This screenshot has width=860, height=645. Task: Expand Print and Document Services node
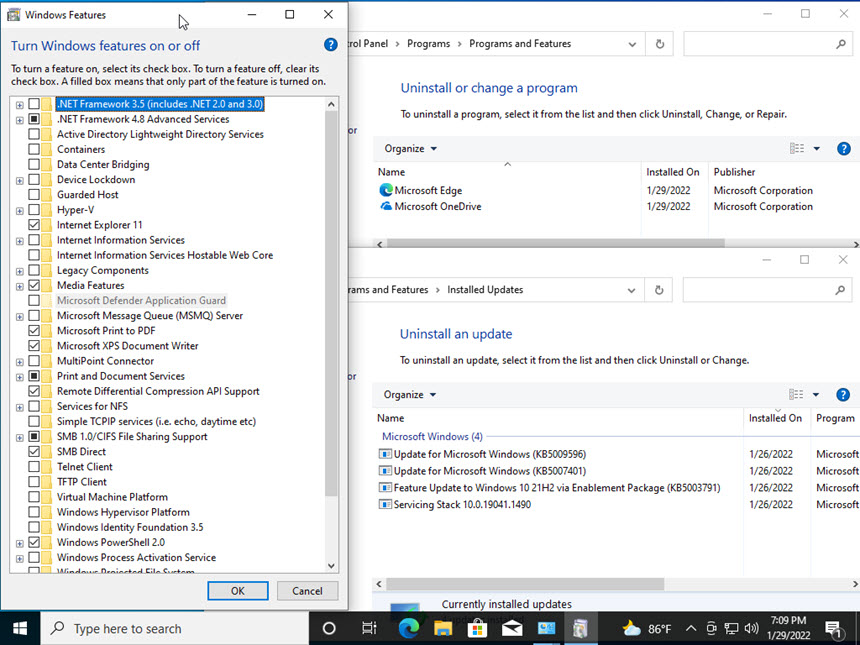point(20,377)
